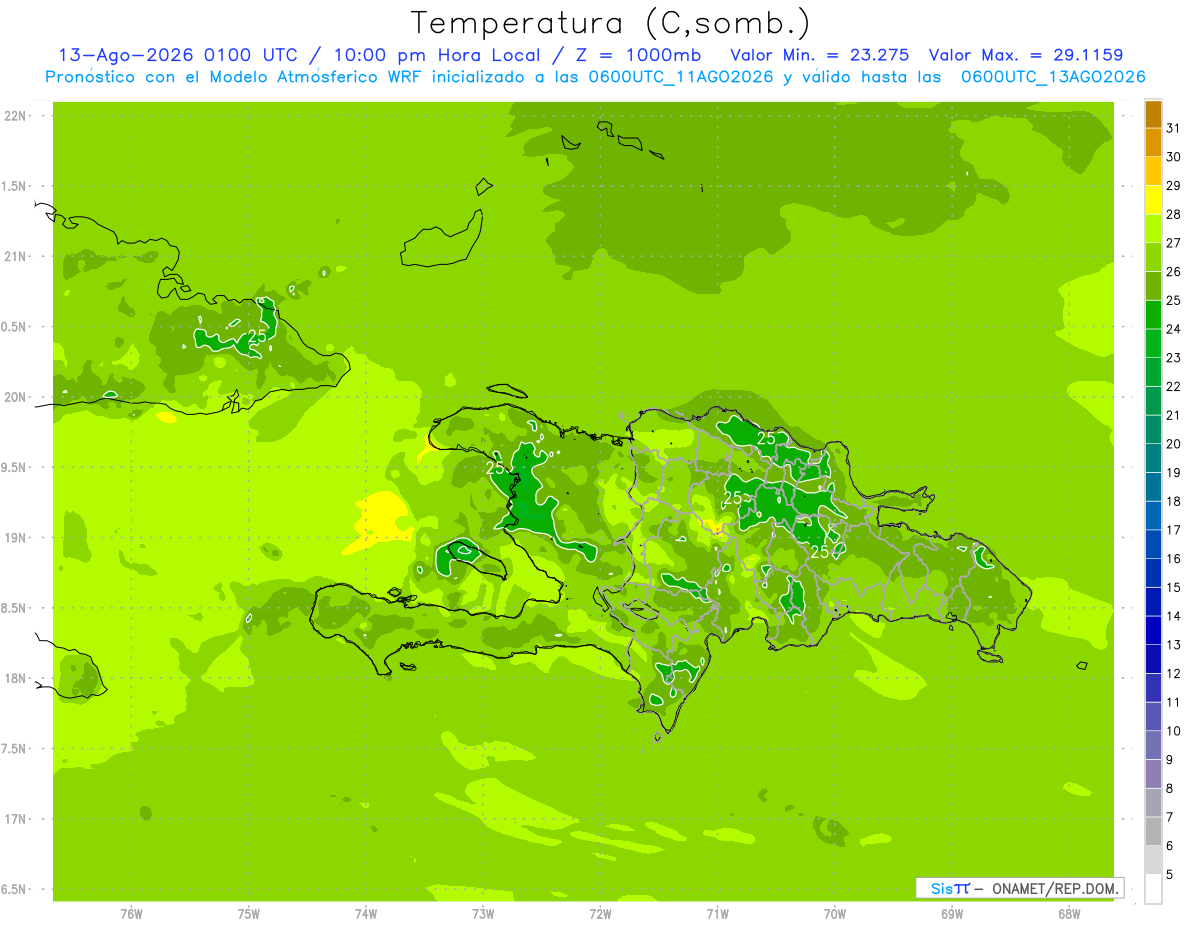Click the '68W' longitude label
Screen dimensions: 1200x927
tap(1068, 914)
